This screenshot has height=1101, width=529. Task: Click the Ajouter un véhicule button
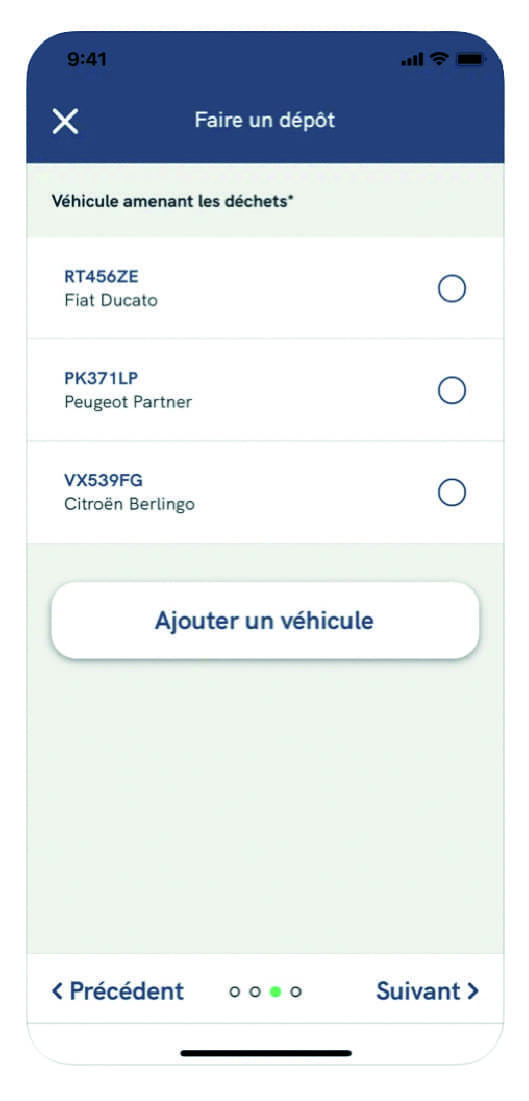(x=265, y=621)
